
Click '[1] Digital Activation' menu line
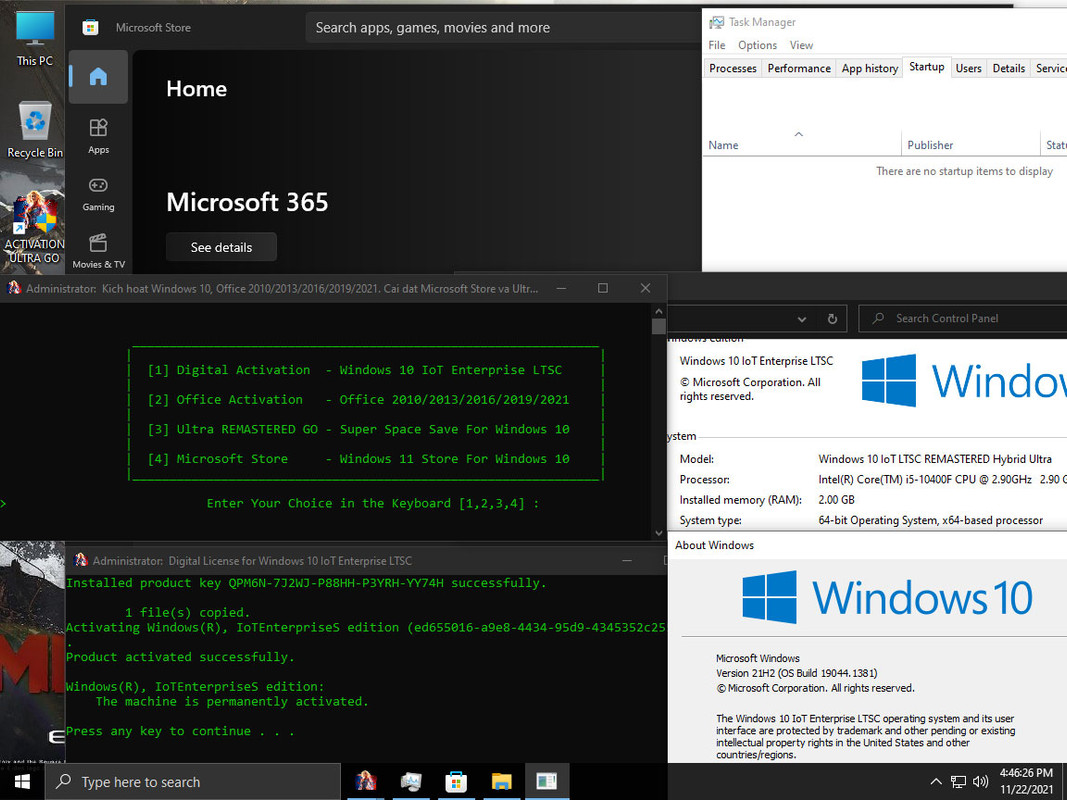tap(355, 370)
